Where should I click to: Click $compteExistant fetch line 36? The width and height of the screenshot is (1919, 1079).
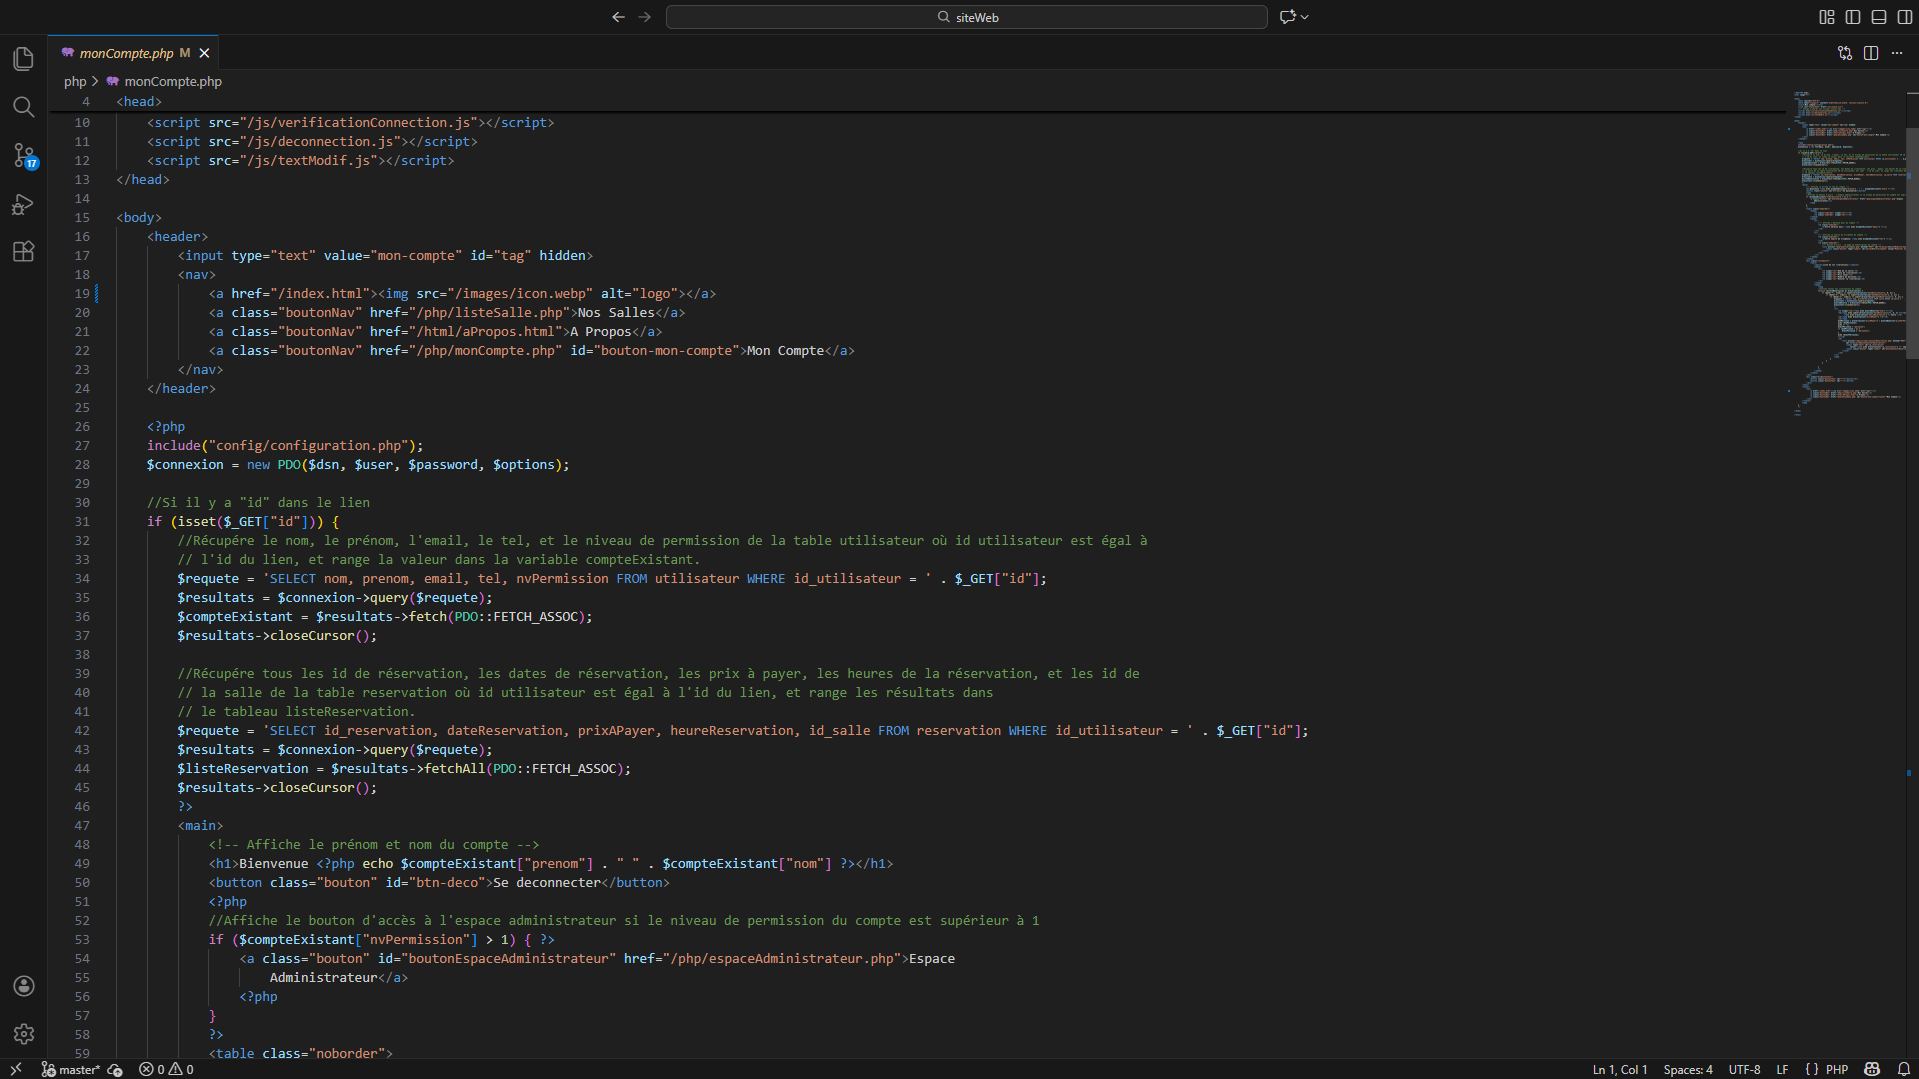tap(385, 617)
